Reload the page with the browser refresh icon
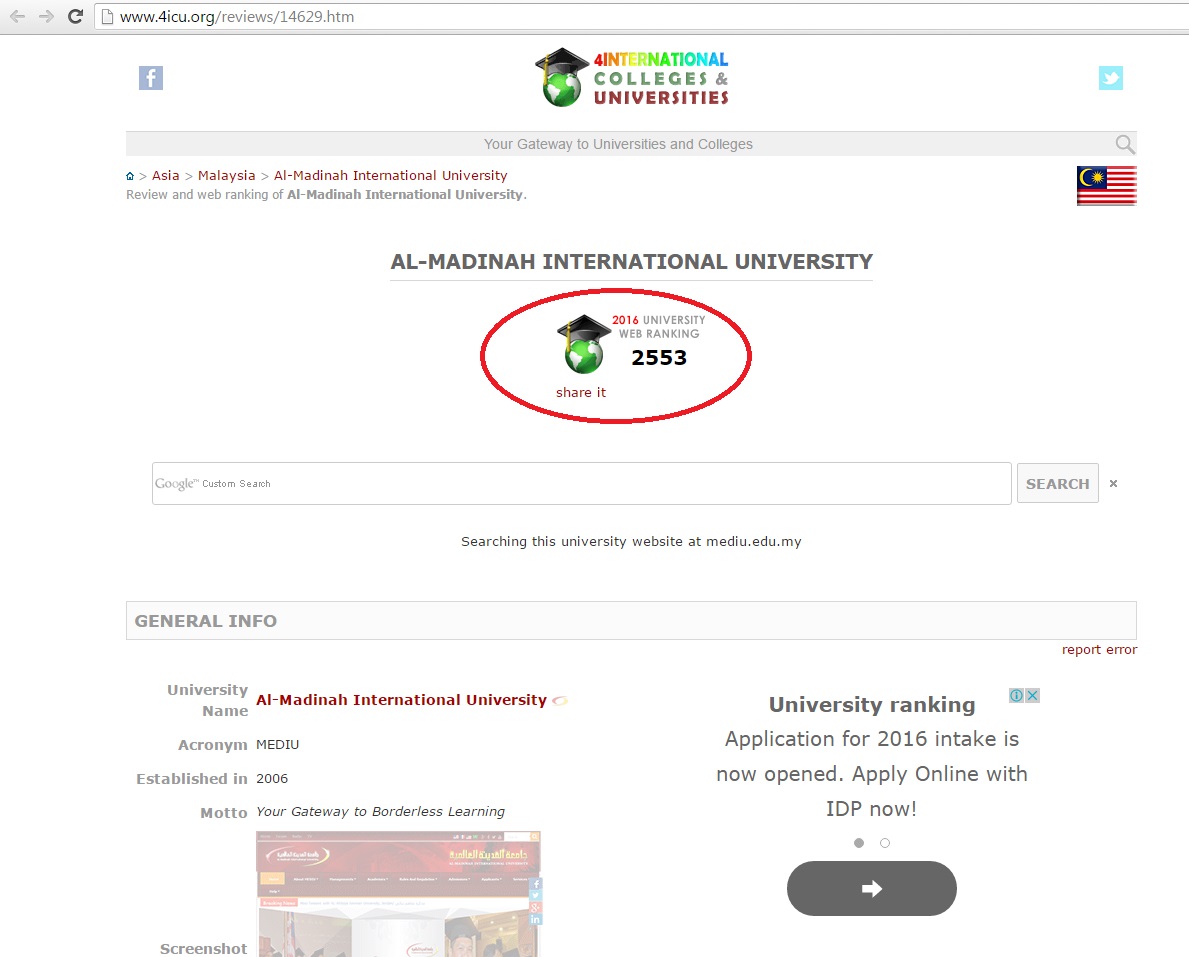This screenshot has width=1189, height=957. (75, 17)
